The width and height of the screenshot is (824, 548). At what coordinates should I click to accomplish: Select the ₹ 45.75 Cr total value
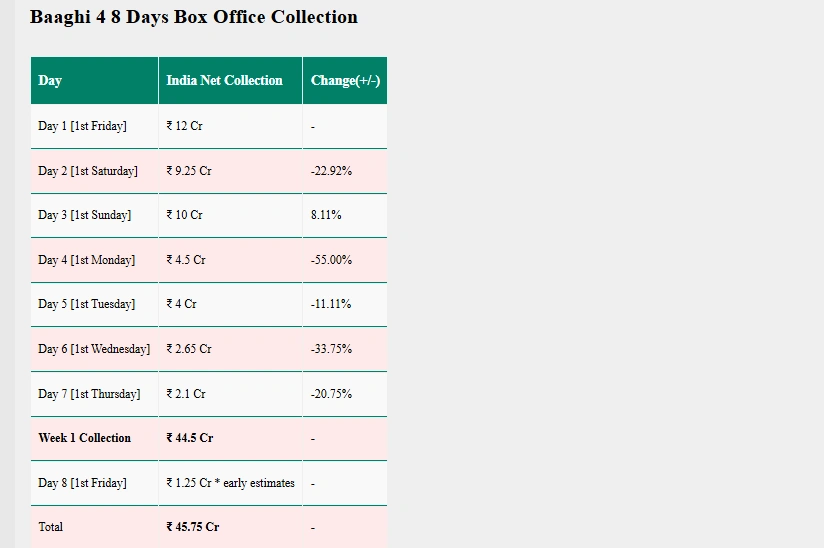(x=193, y=527)
